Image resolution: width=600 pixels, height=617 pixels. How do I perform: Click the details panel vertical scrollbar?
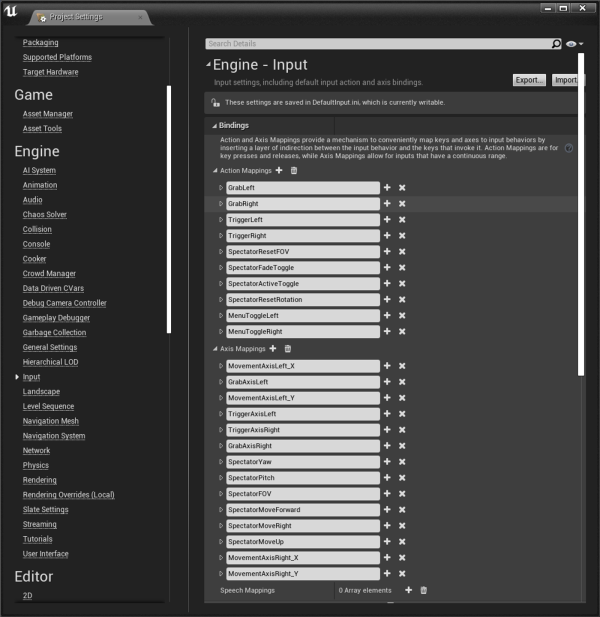[x=581, y=214]
